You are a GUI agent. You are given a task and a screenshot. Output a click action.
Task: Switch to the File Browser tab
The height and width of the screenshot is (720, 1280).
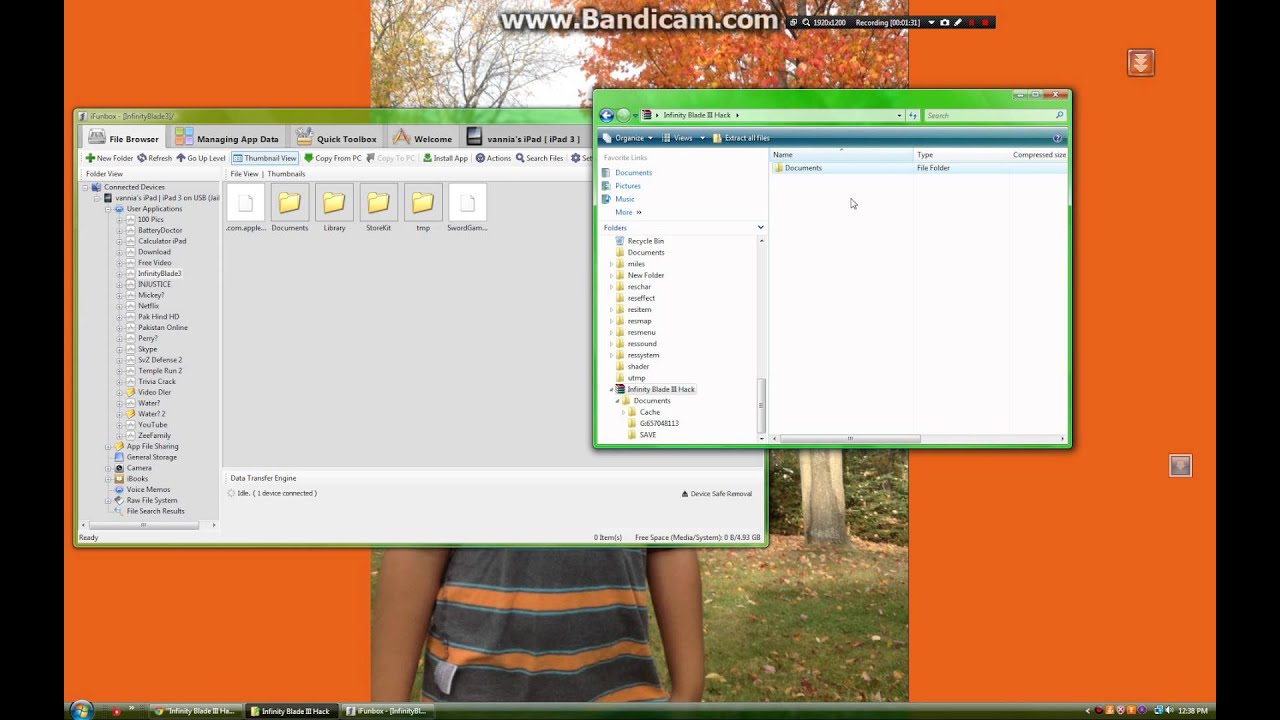pos(124,138)
